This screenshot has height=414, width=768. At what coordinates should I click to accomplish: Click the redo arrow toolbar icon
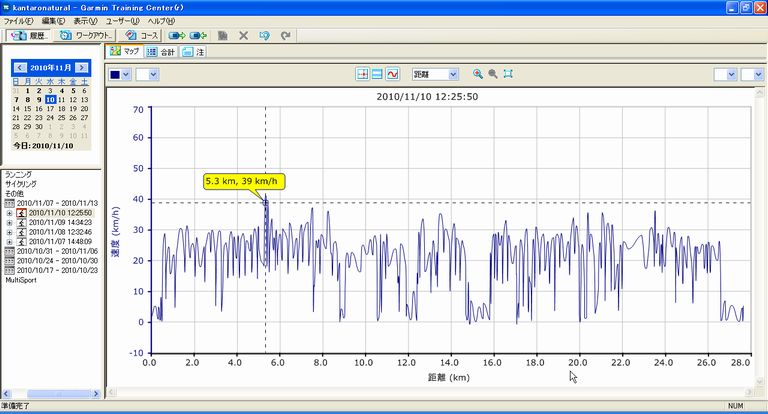coord(286,35)
